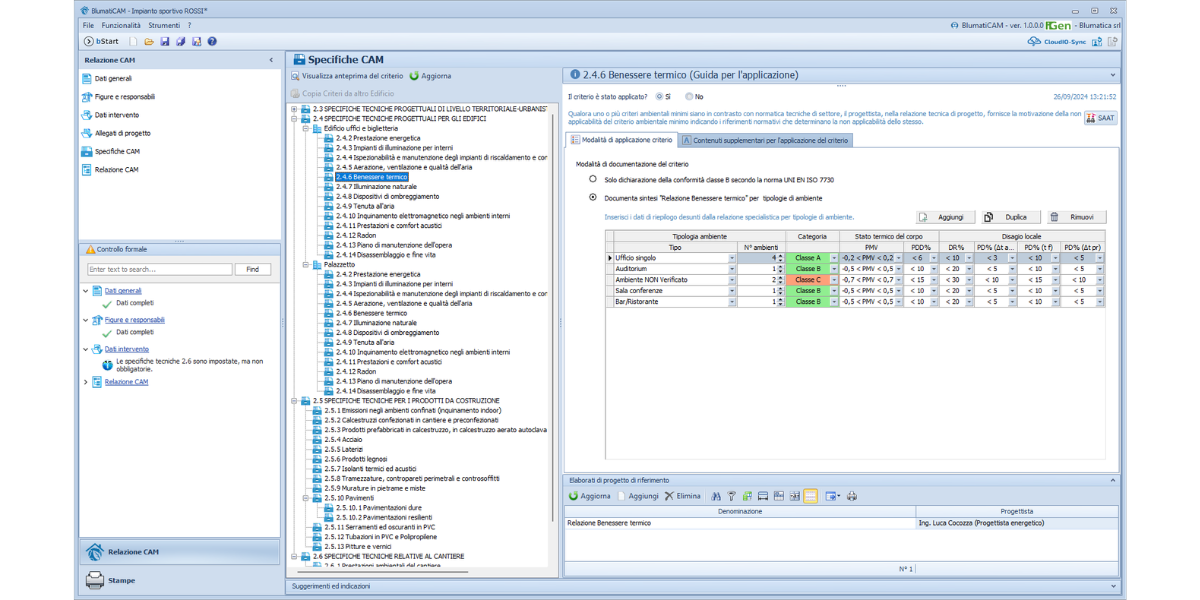Screen dimensions: 1200x600
Task: Click Elimina in the Elaborati toolbar
Action: click(x=682, y=496)
